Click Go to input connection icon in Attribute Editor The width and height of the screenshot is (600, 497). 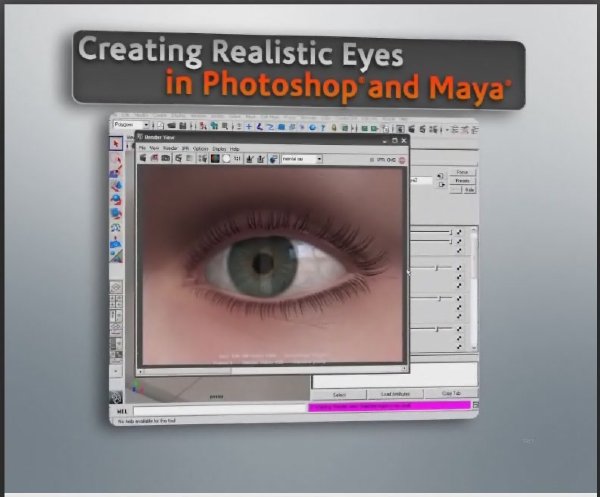tap(440, 176)
